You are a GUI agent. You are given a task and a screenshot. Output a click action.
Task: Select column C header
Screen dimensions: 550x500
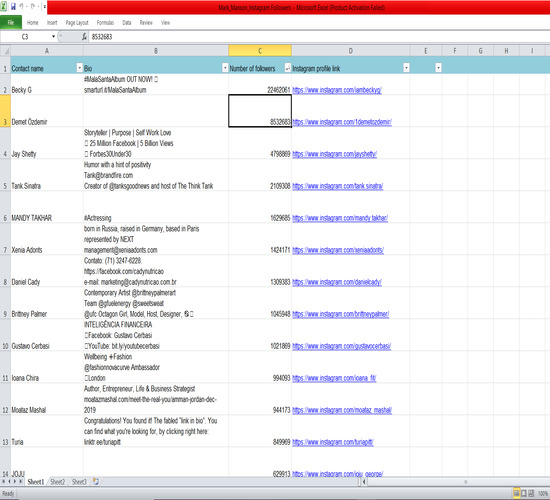click(x=260, y=51)
